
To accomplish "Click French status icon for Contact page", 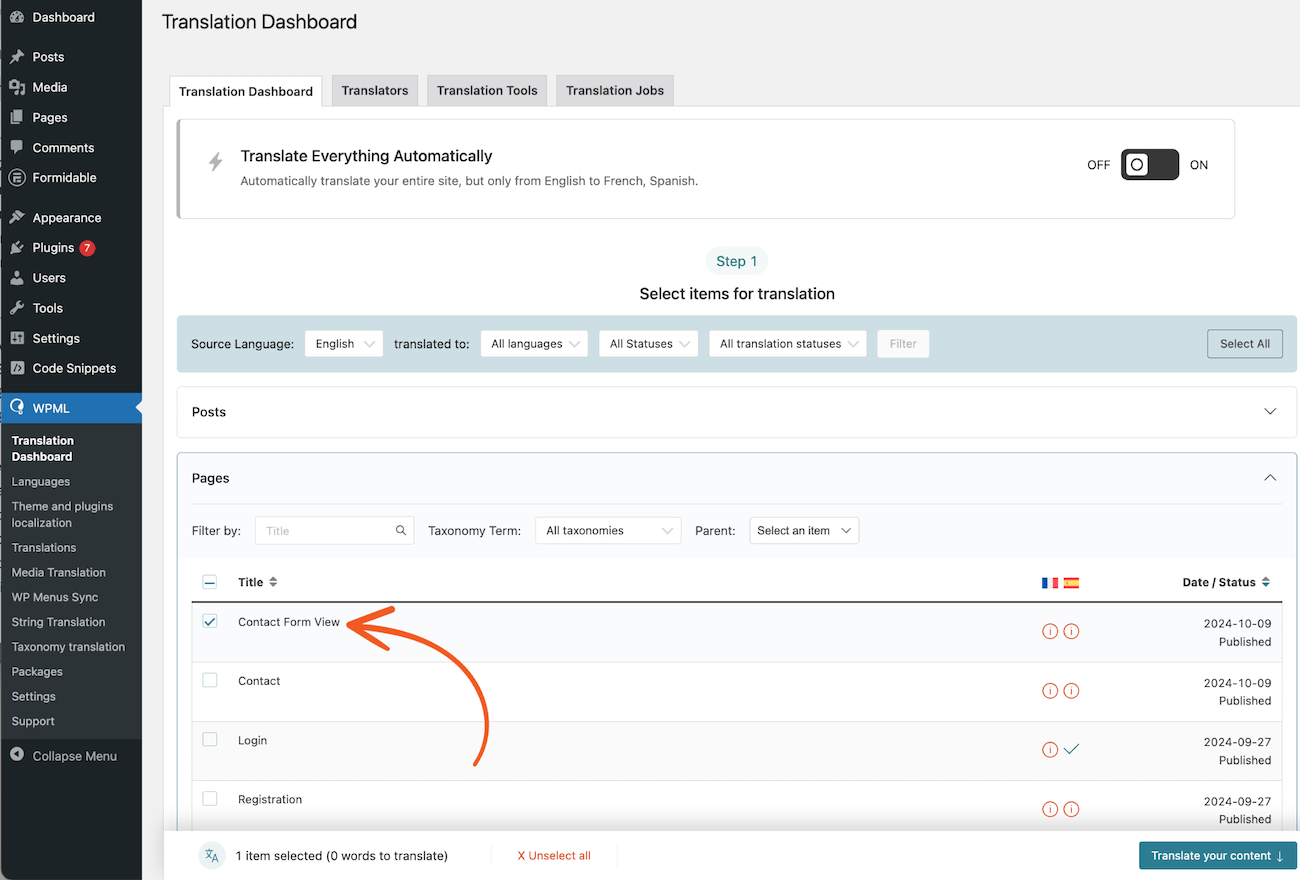I will 1049,690.
